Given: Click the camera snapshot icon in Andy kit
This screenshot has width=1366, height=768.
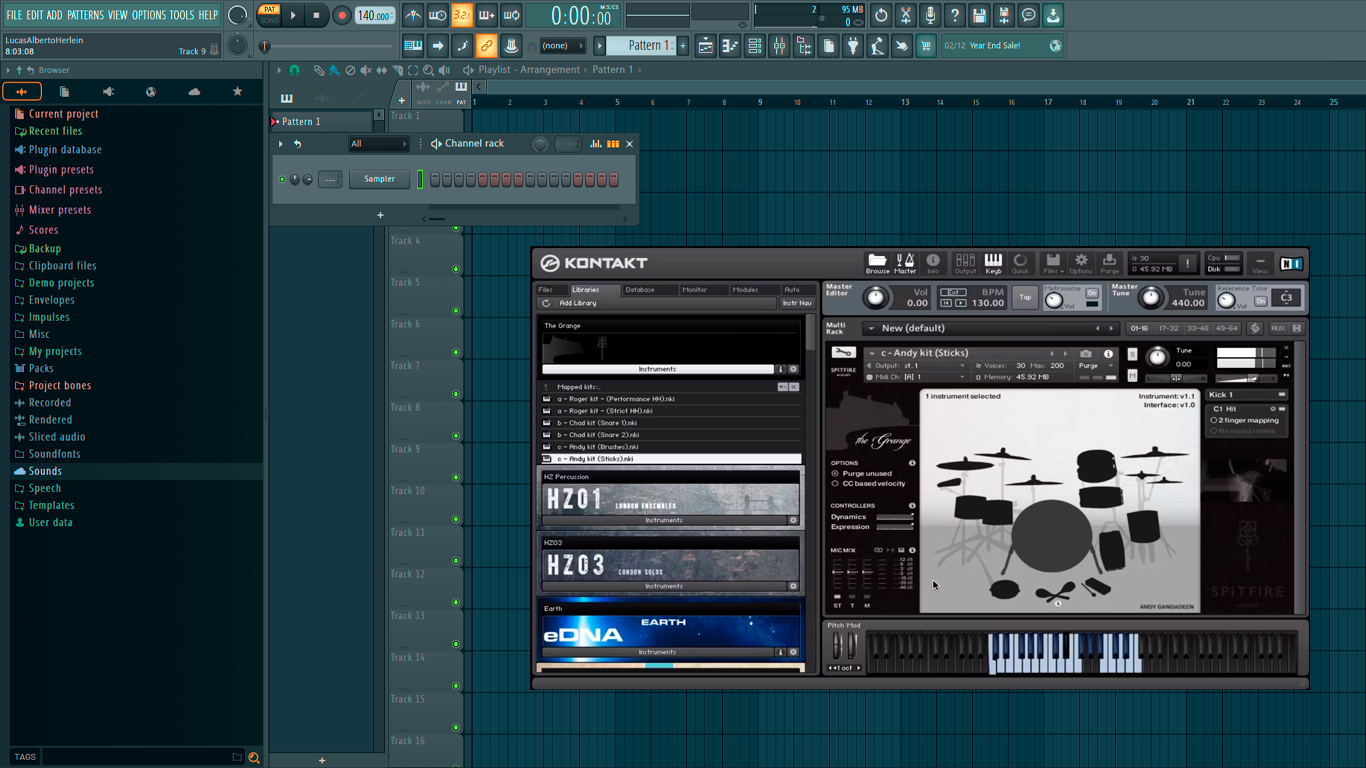Looking at the screenshot, I should tap(1086, 354).
